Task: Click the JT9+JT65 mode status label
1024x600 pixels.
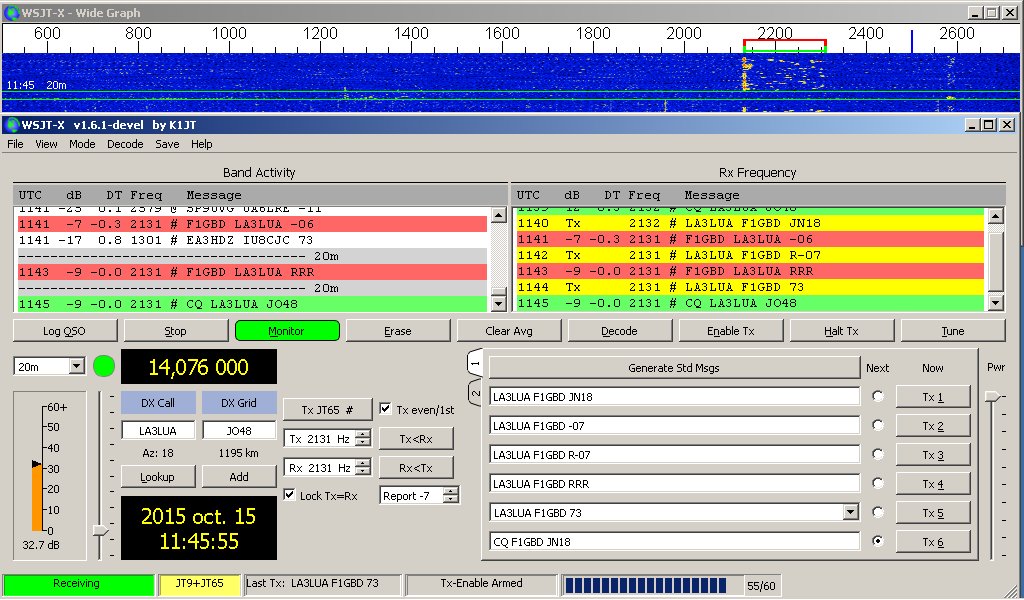Action: point(199,584)
